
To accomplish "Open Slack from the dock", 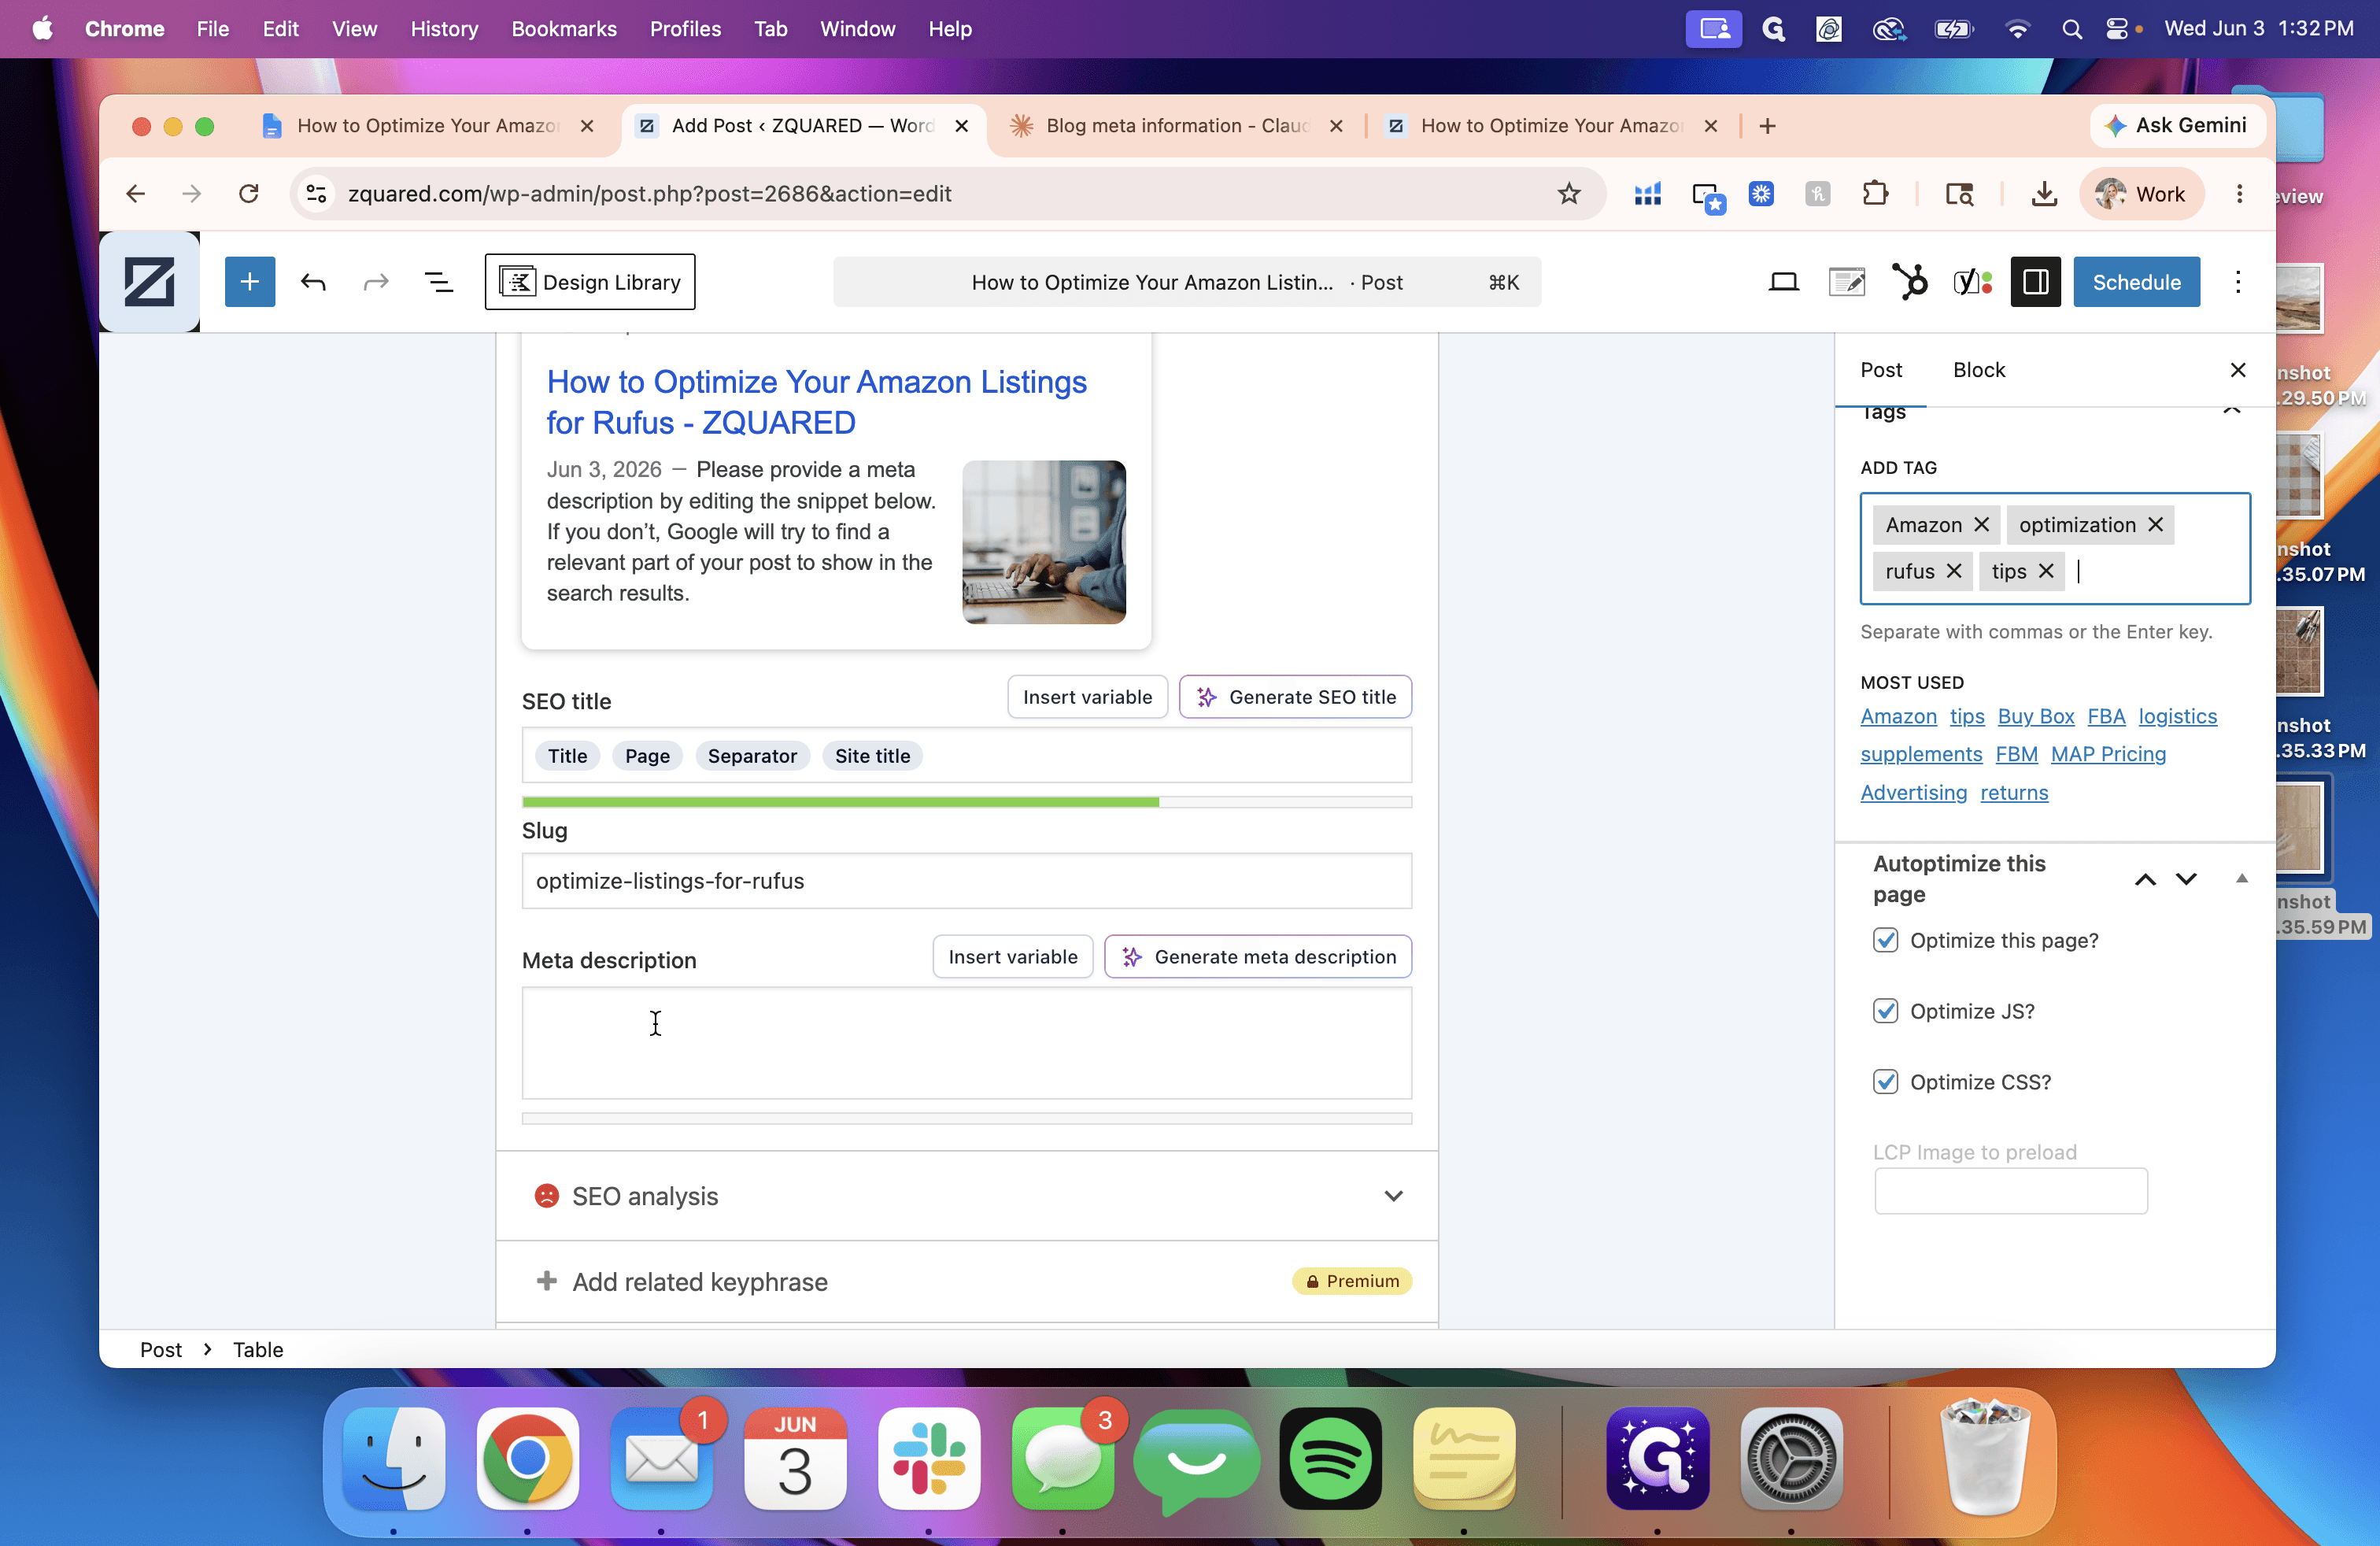I will (929, 1459).
